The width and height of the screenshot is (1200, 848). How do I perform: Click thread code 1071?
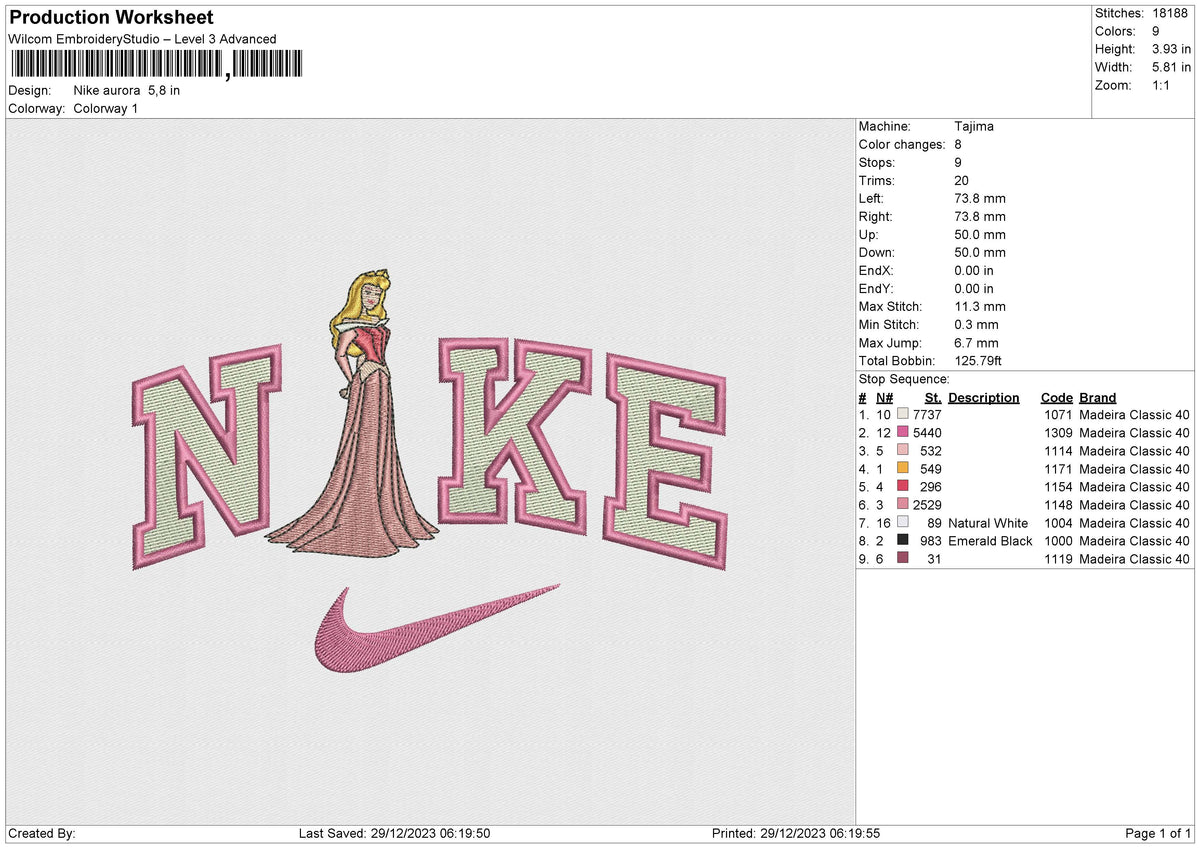(x=1058, y=414)
